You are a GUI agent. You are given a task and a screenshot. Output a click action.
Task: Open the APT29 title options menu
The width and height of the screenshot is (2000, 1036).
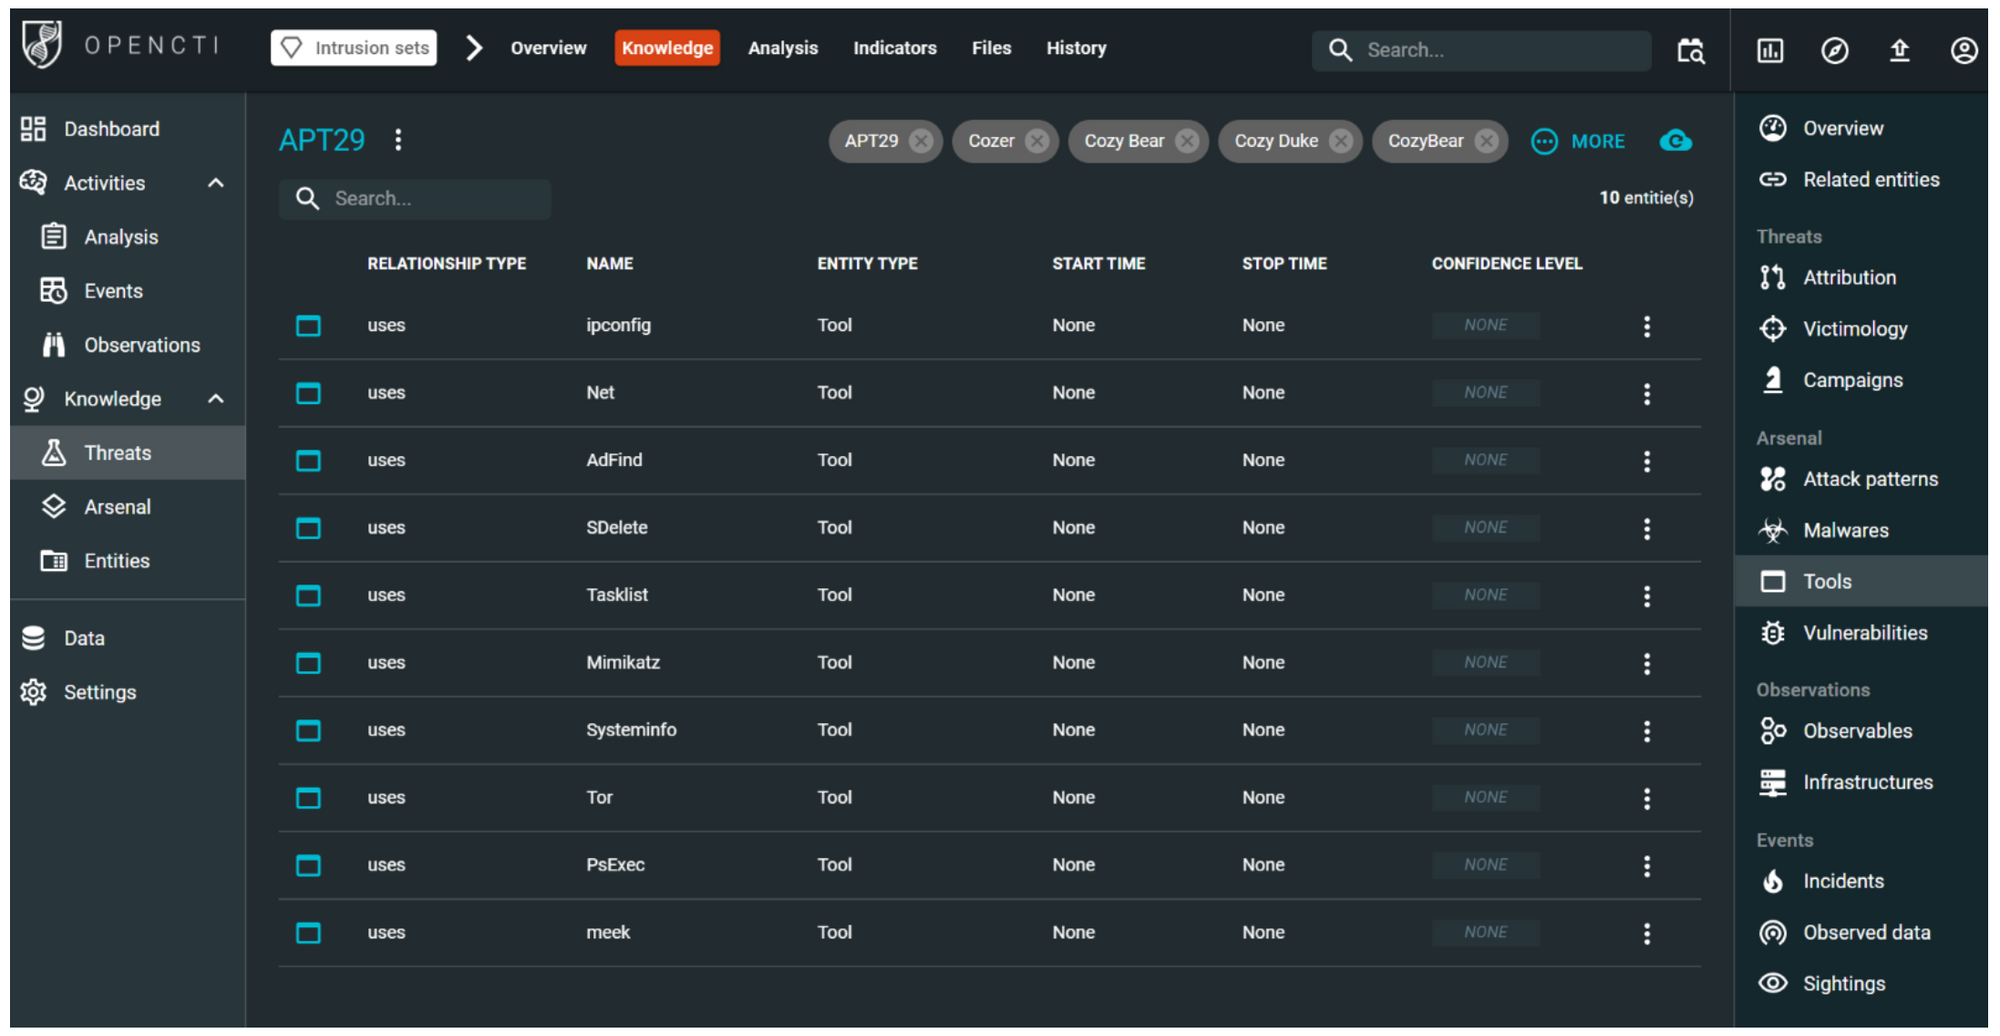point(398,140)
